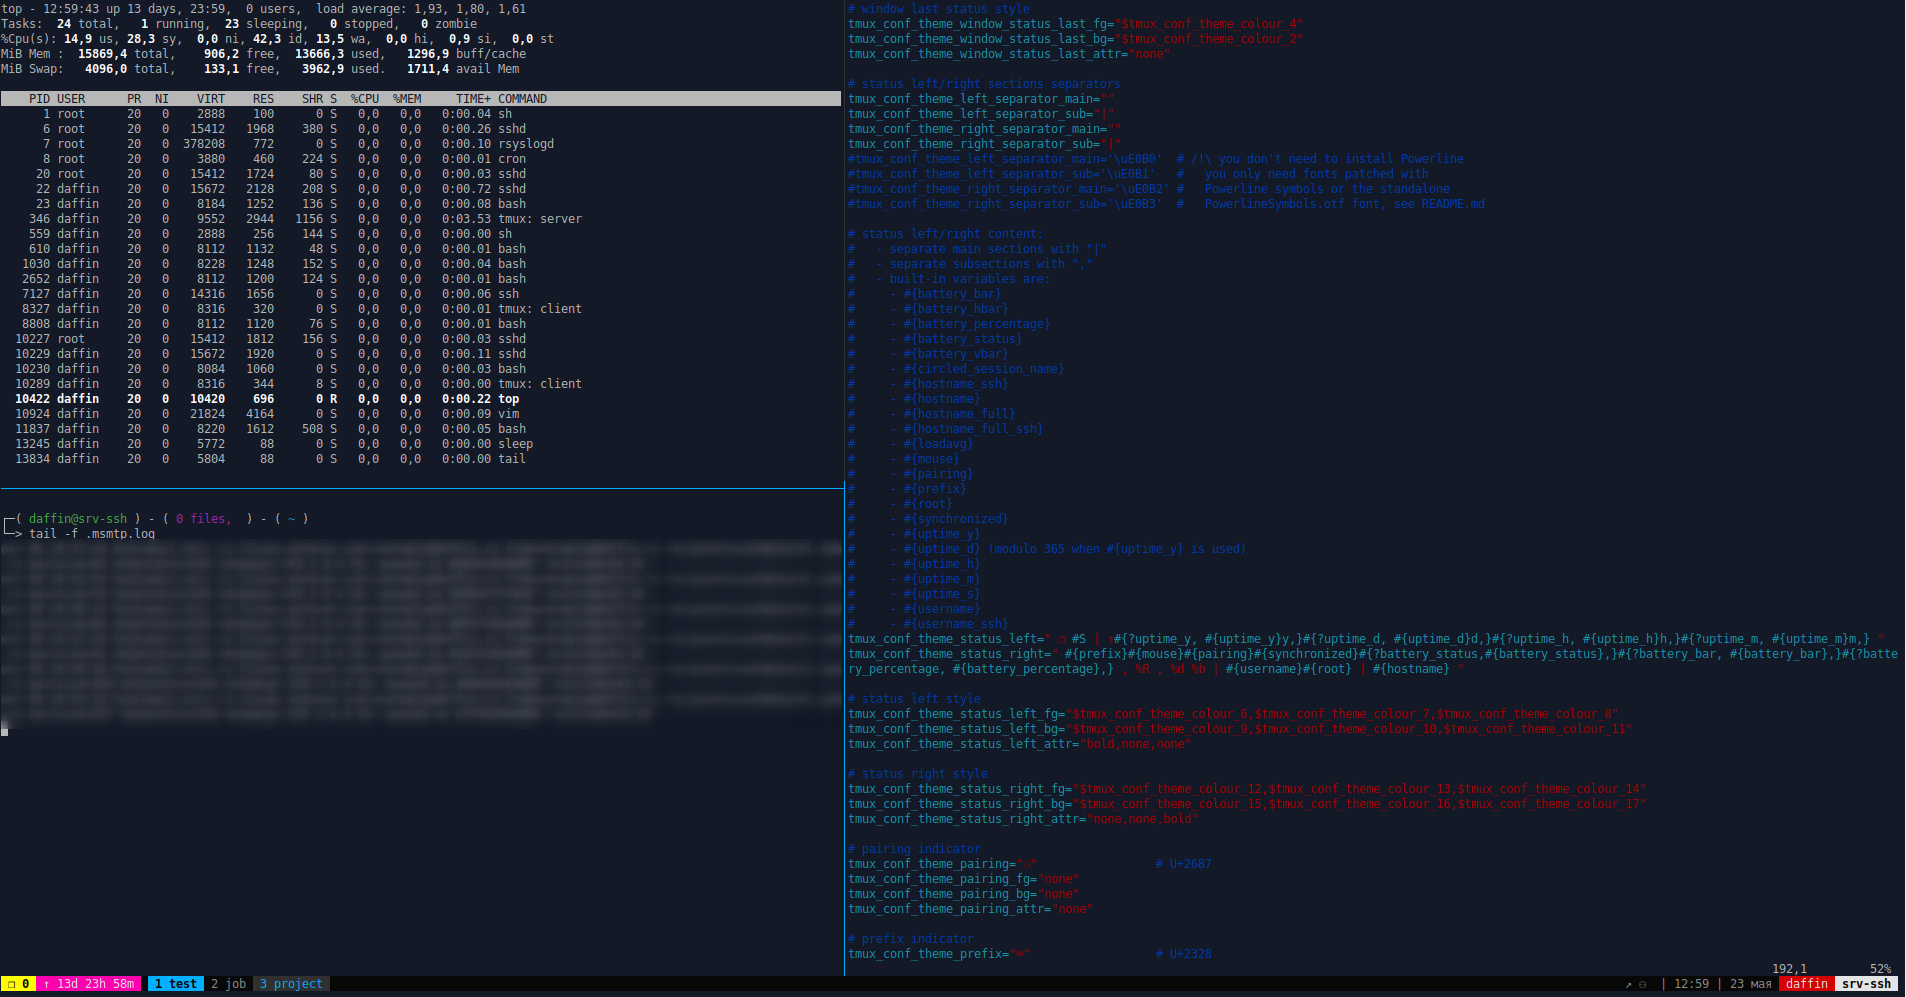Click the 'tmux_conf_theme_status_left=' line in vim
Viewport: 1906px width, 997px height.
(x=1366, y=639)
